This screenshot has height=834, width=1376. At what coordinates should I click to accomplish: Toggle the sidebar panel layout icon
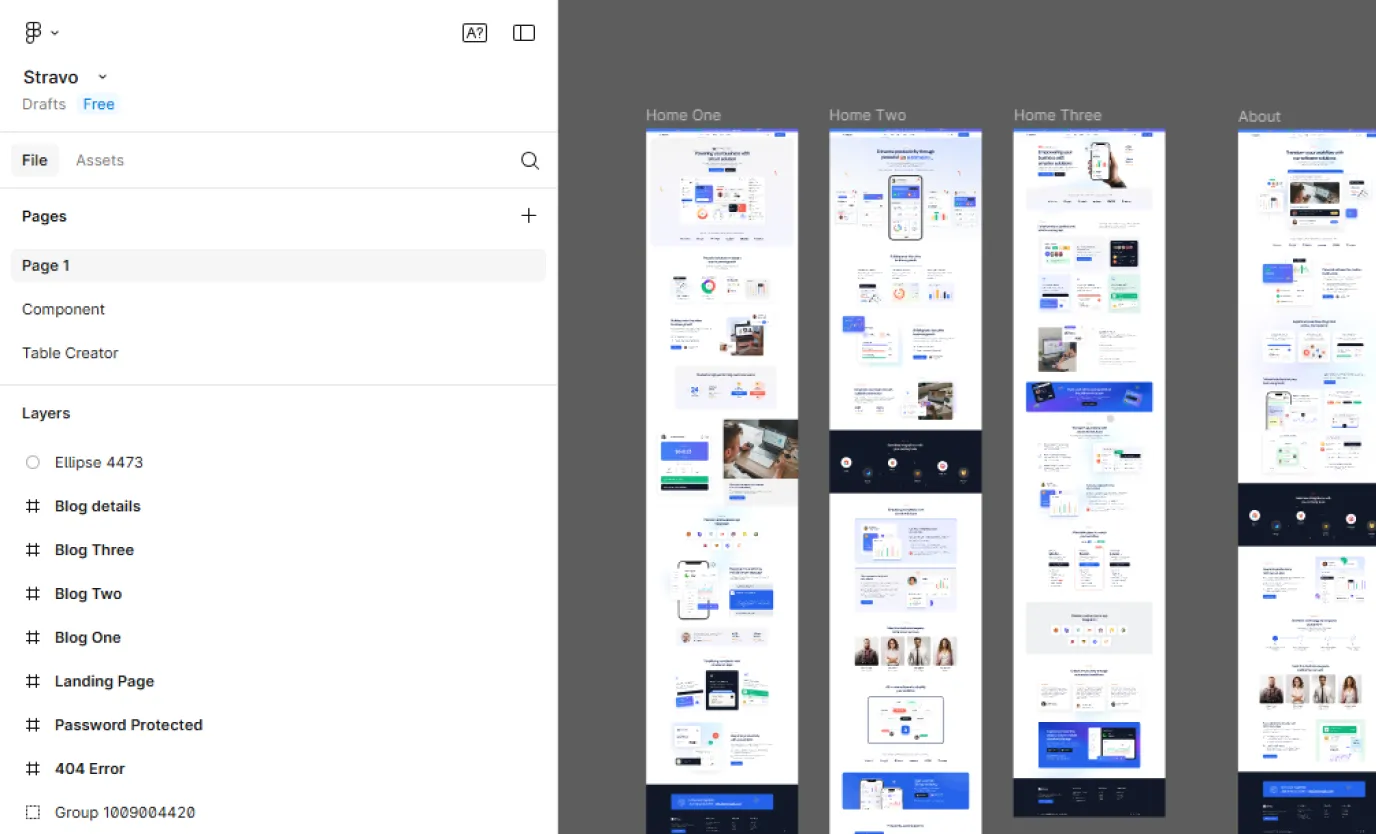point(524,33)
